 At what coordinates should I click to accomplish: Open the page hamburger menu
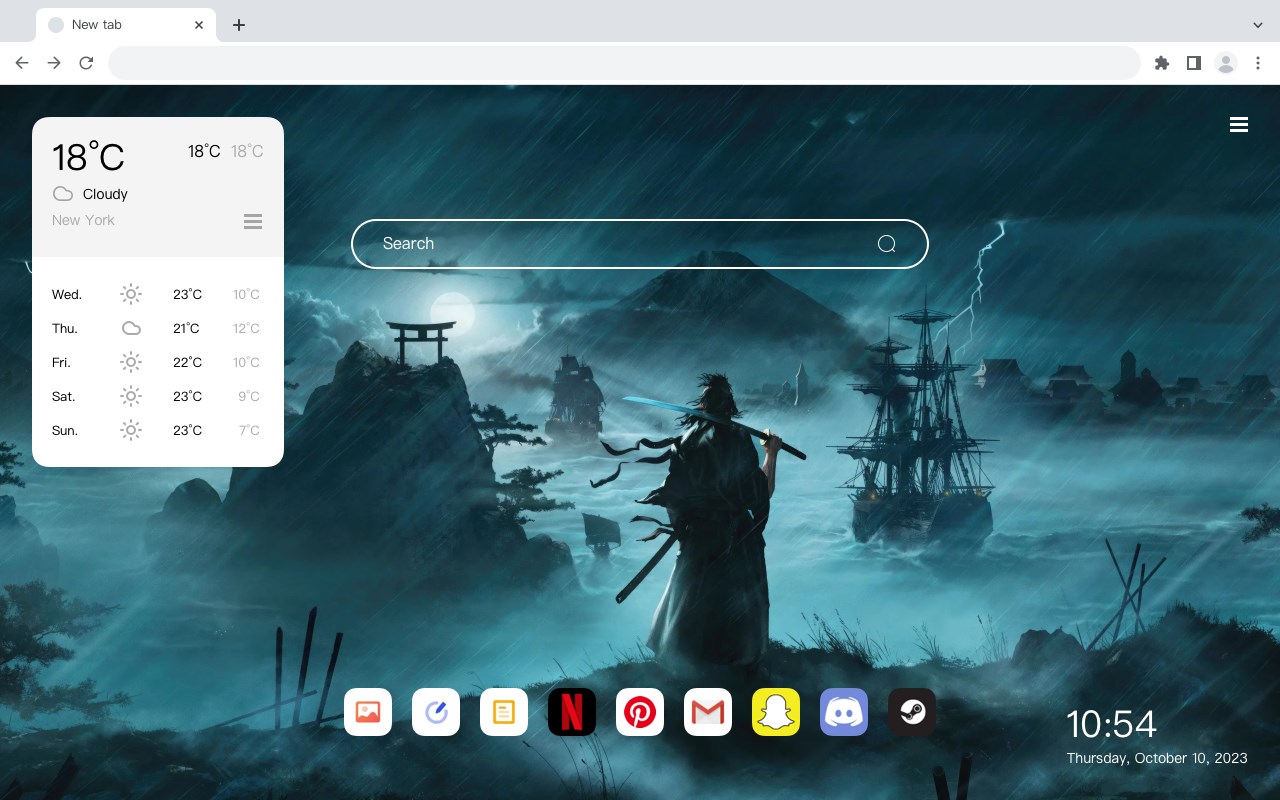click(x=1239, y=125)
